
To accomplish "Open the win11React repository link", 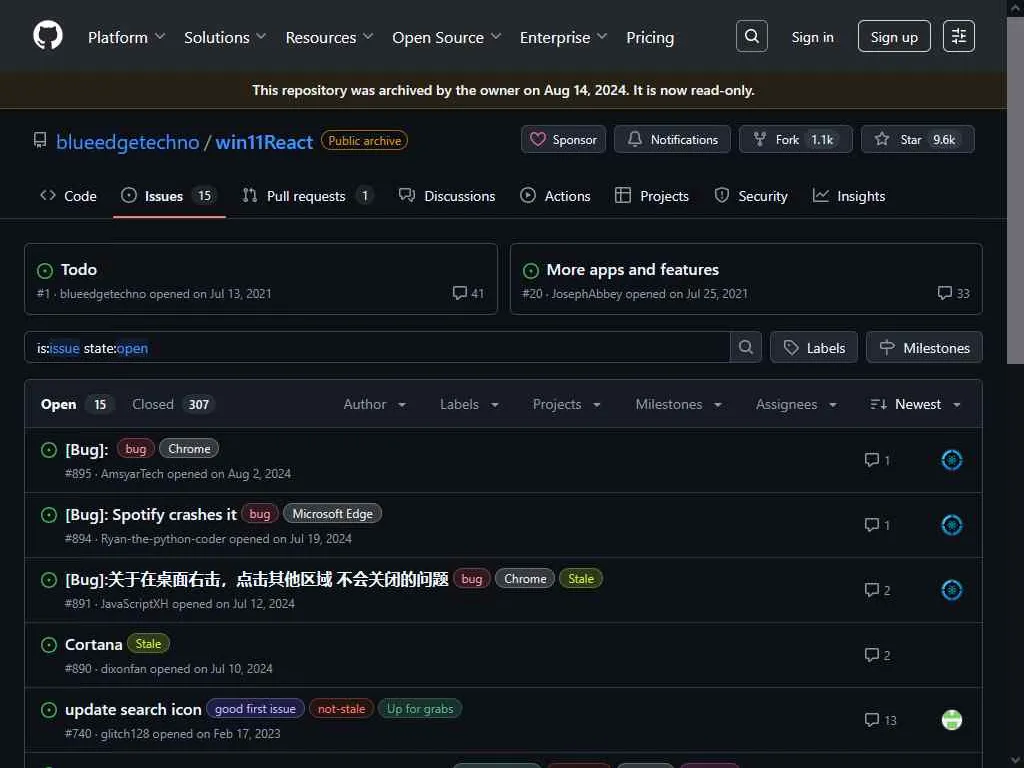I will point(264,142).
